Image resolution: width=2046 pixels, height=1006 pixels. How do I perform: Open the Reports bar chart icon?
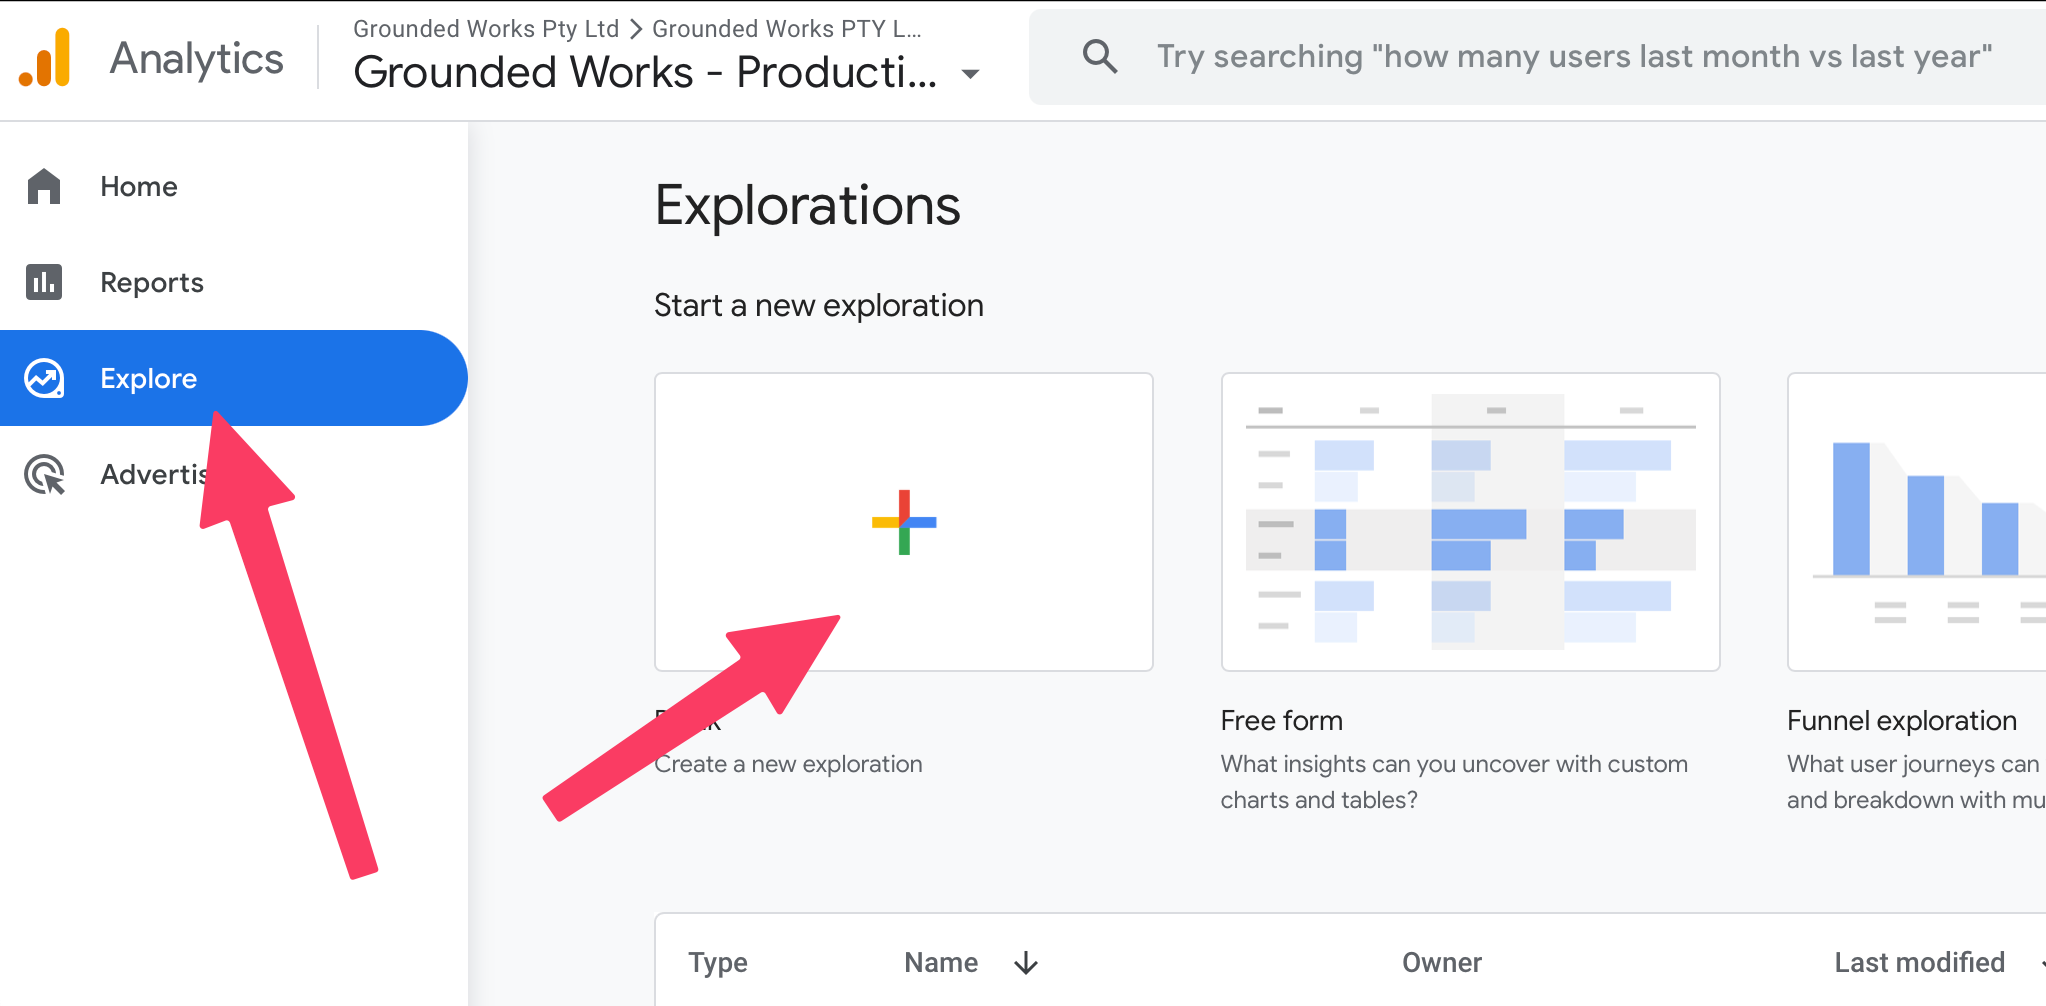click(44, 282)
